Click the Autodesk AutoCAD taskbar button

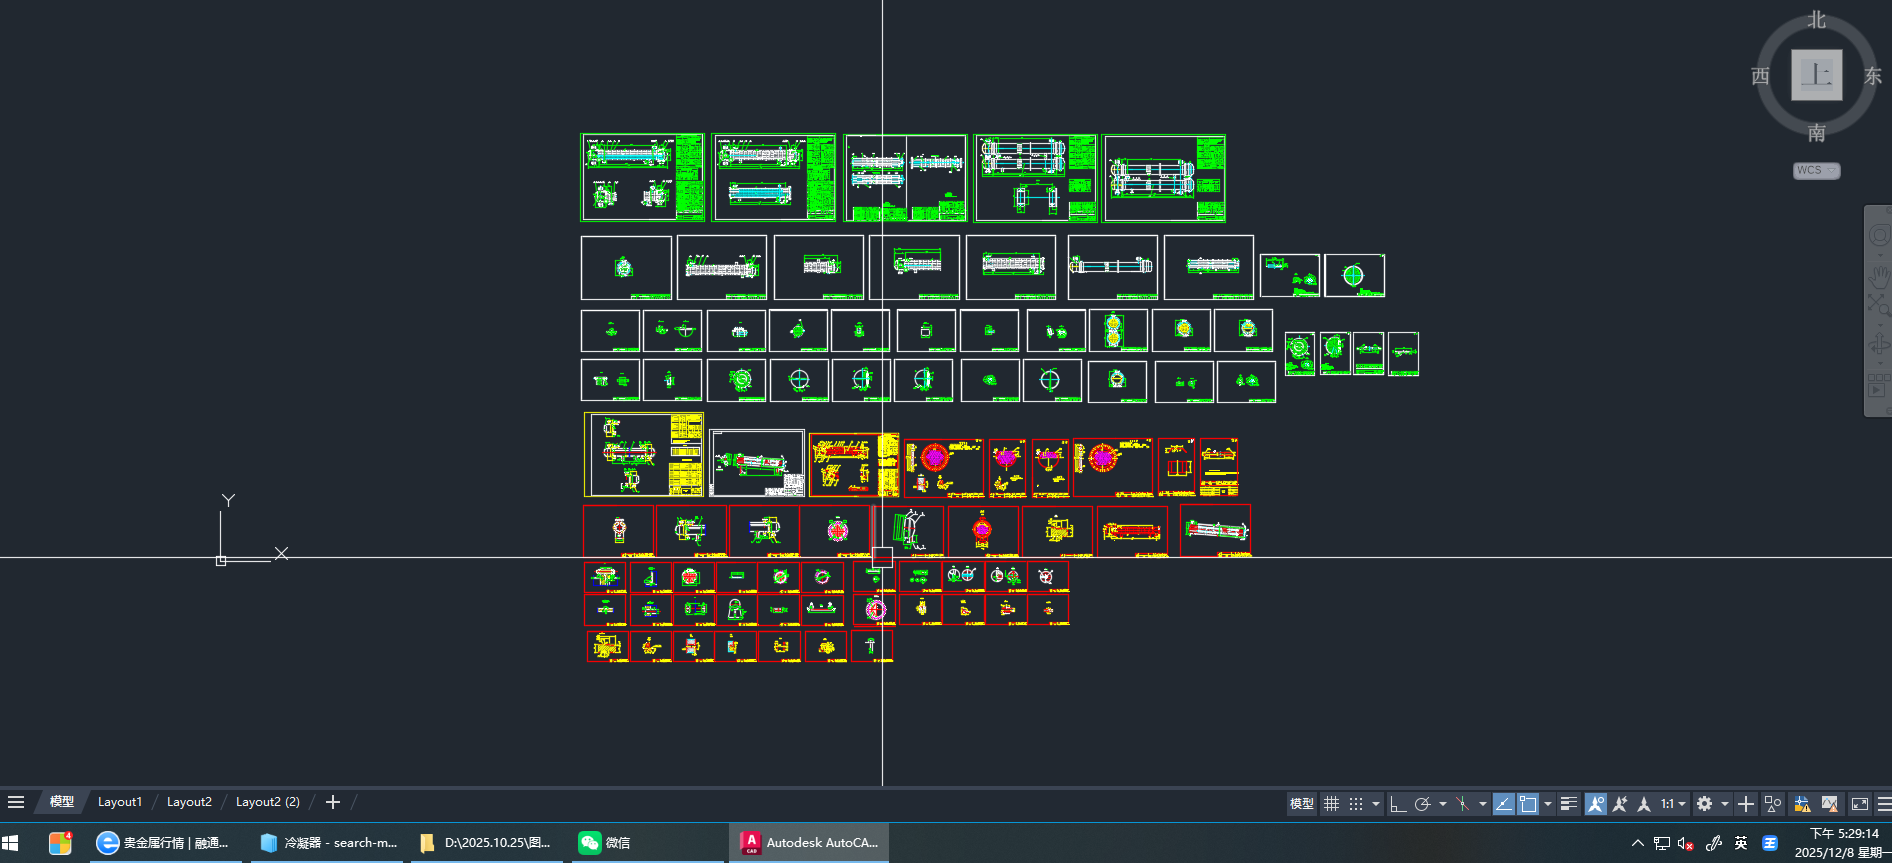(810, 843)
